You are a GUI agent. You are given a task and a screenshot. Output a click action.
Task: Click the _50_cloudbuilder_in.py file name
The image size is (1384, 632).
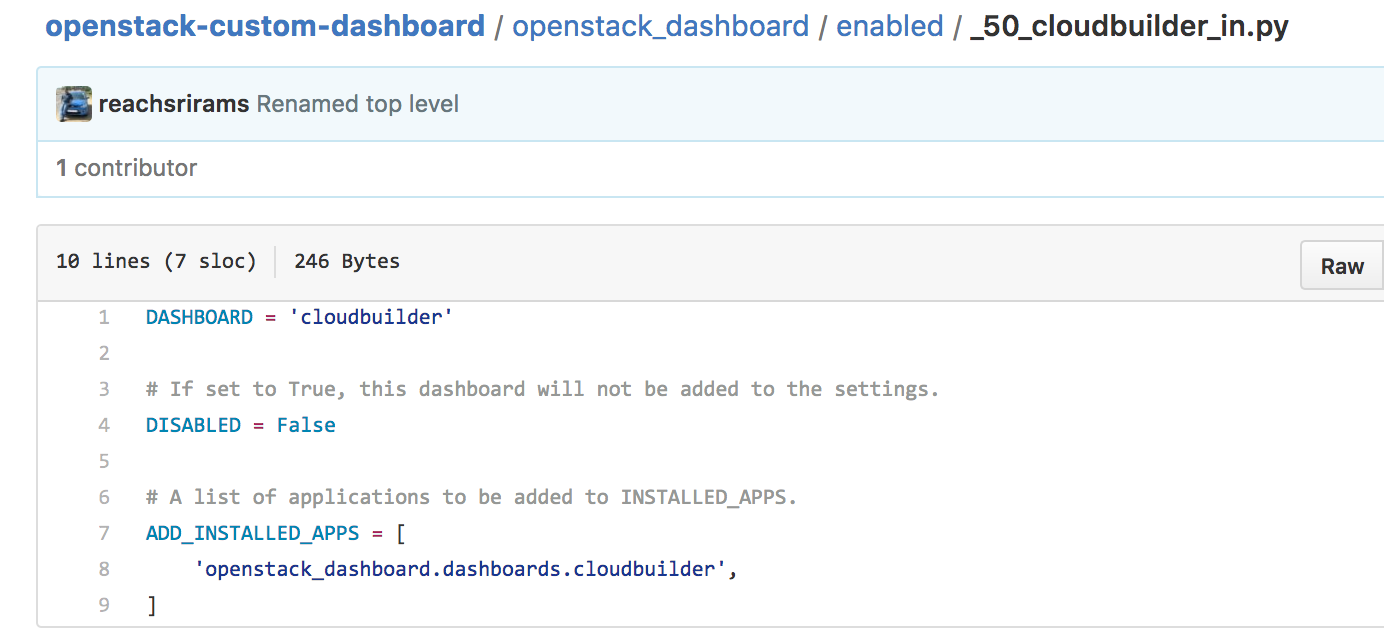(x=1129, y=26)
